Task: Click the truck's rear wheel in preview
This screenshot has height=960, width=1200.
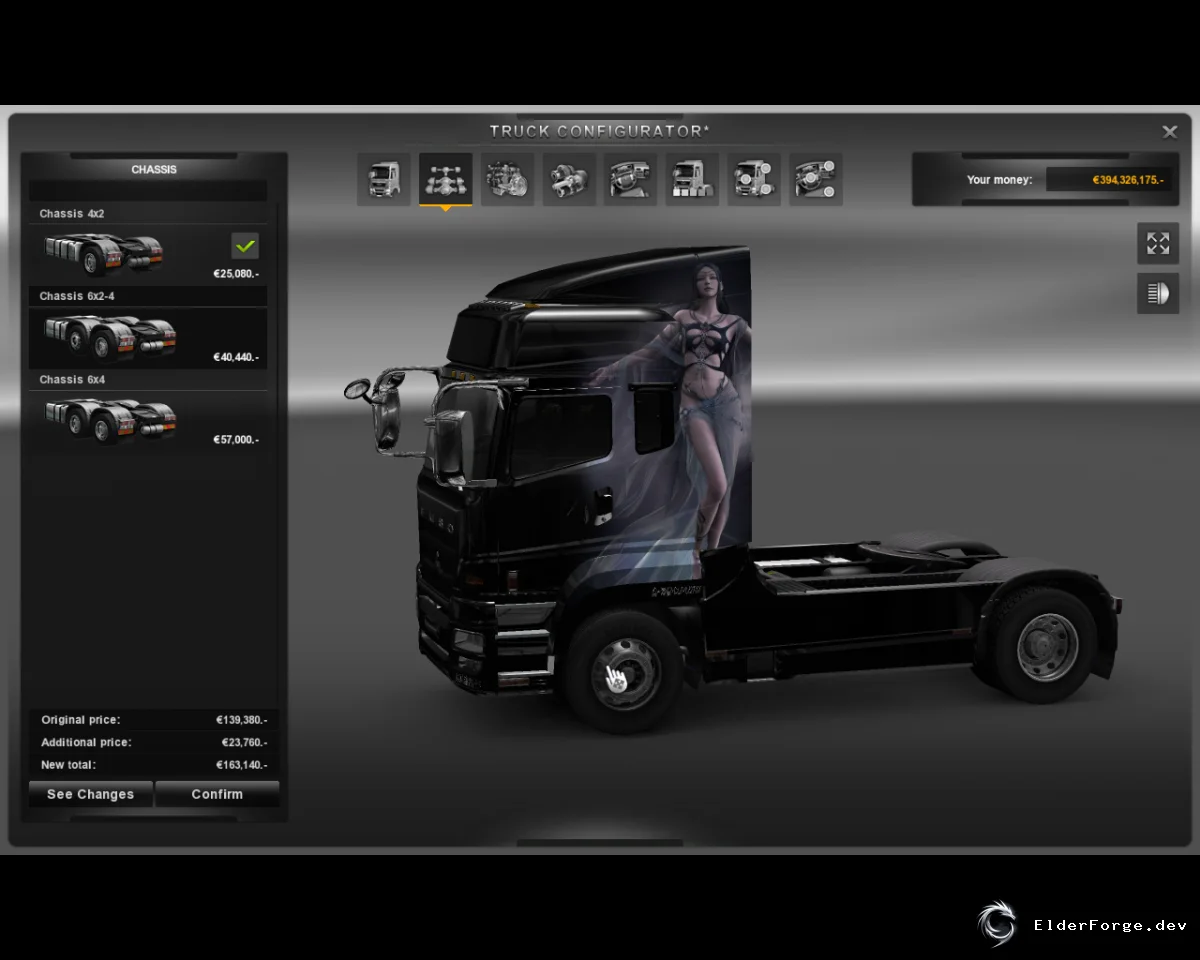Action: click(x=1045, y=646)
